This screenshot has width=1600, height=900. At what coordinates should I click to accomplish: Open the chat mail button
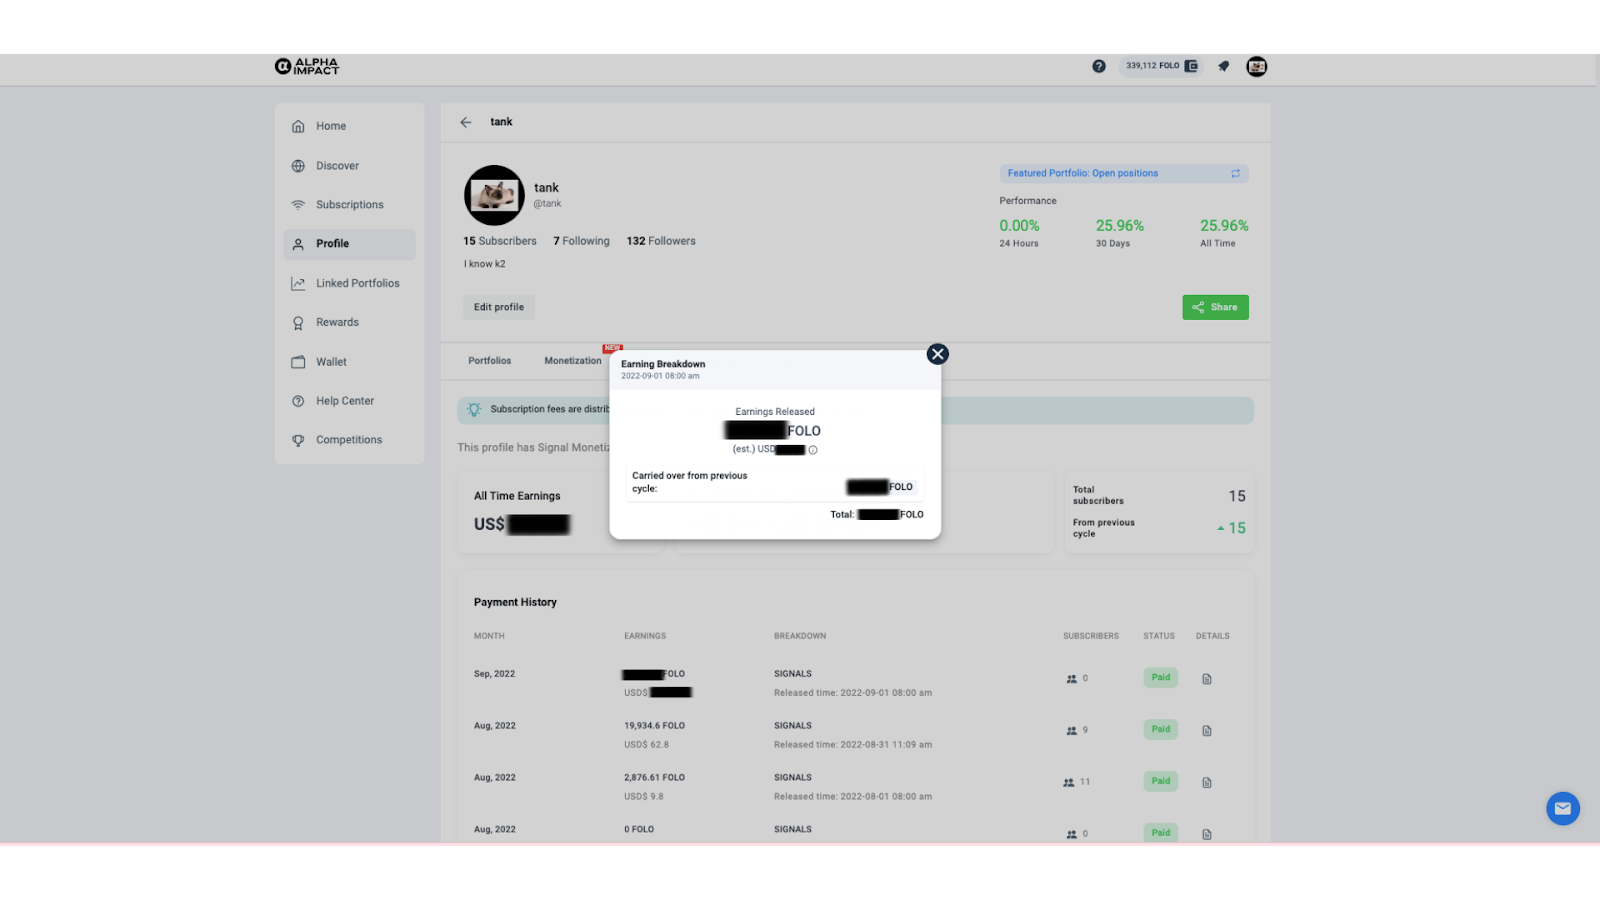pos(1563,808)
